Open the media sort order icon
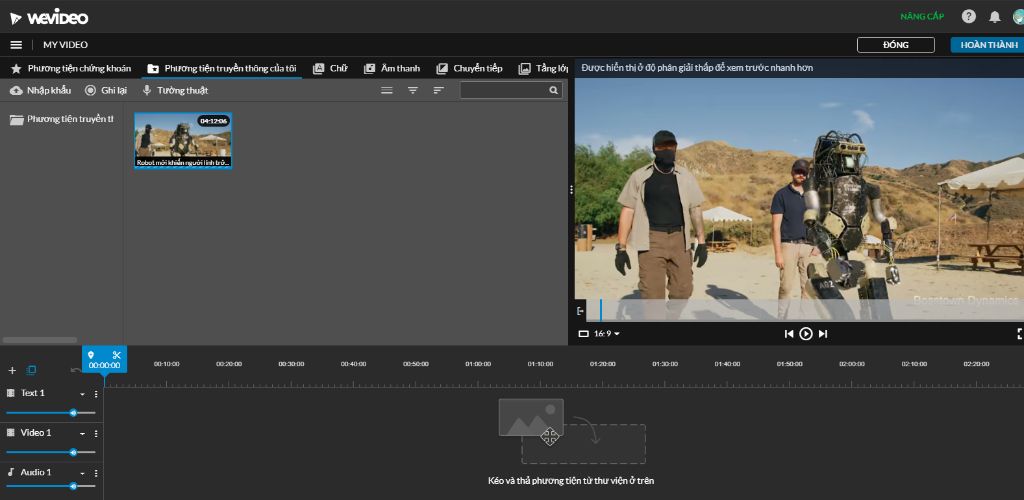The height and width of the screenshot is (500, 1024). click(x=438, y=91)
